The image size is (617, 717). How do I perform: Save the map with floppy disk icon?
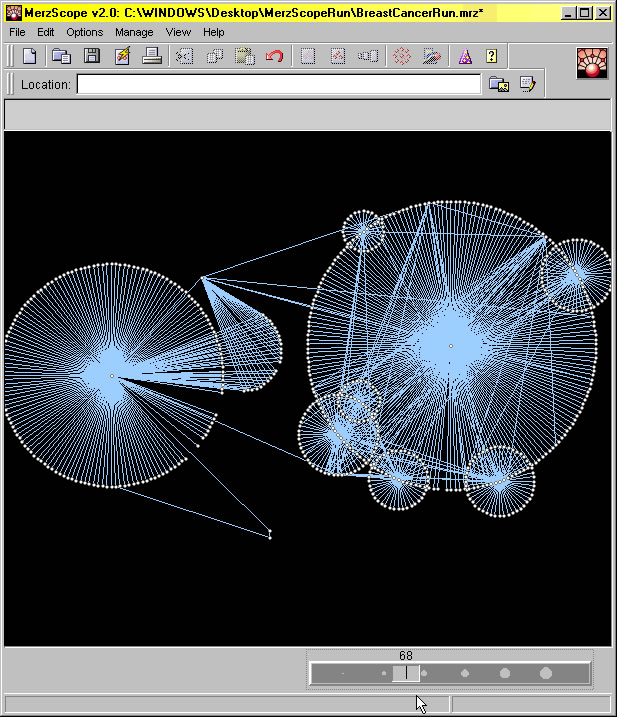tap(92, 56)
